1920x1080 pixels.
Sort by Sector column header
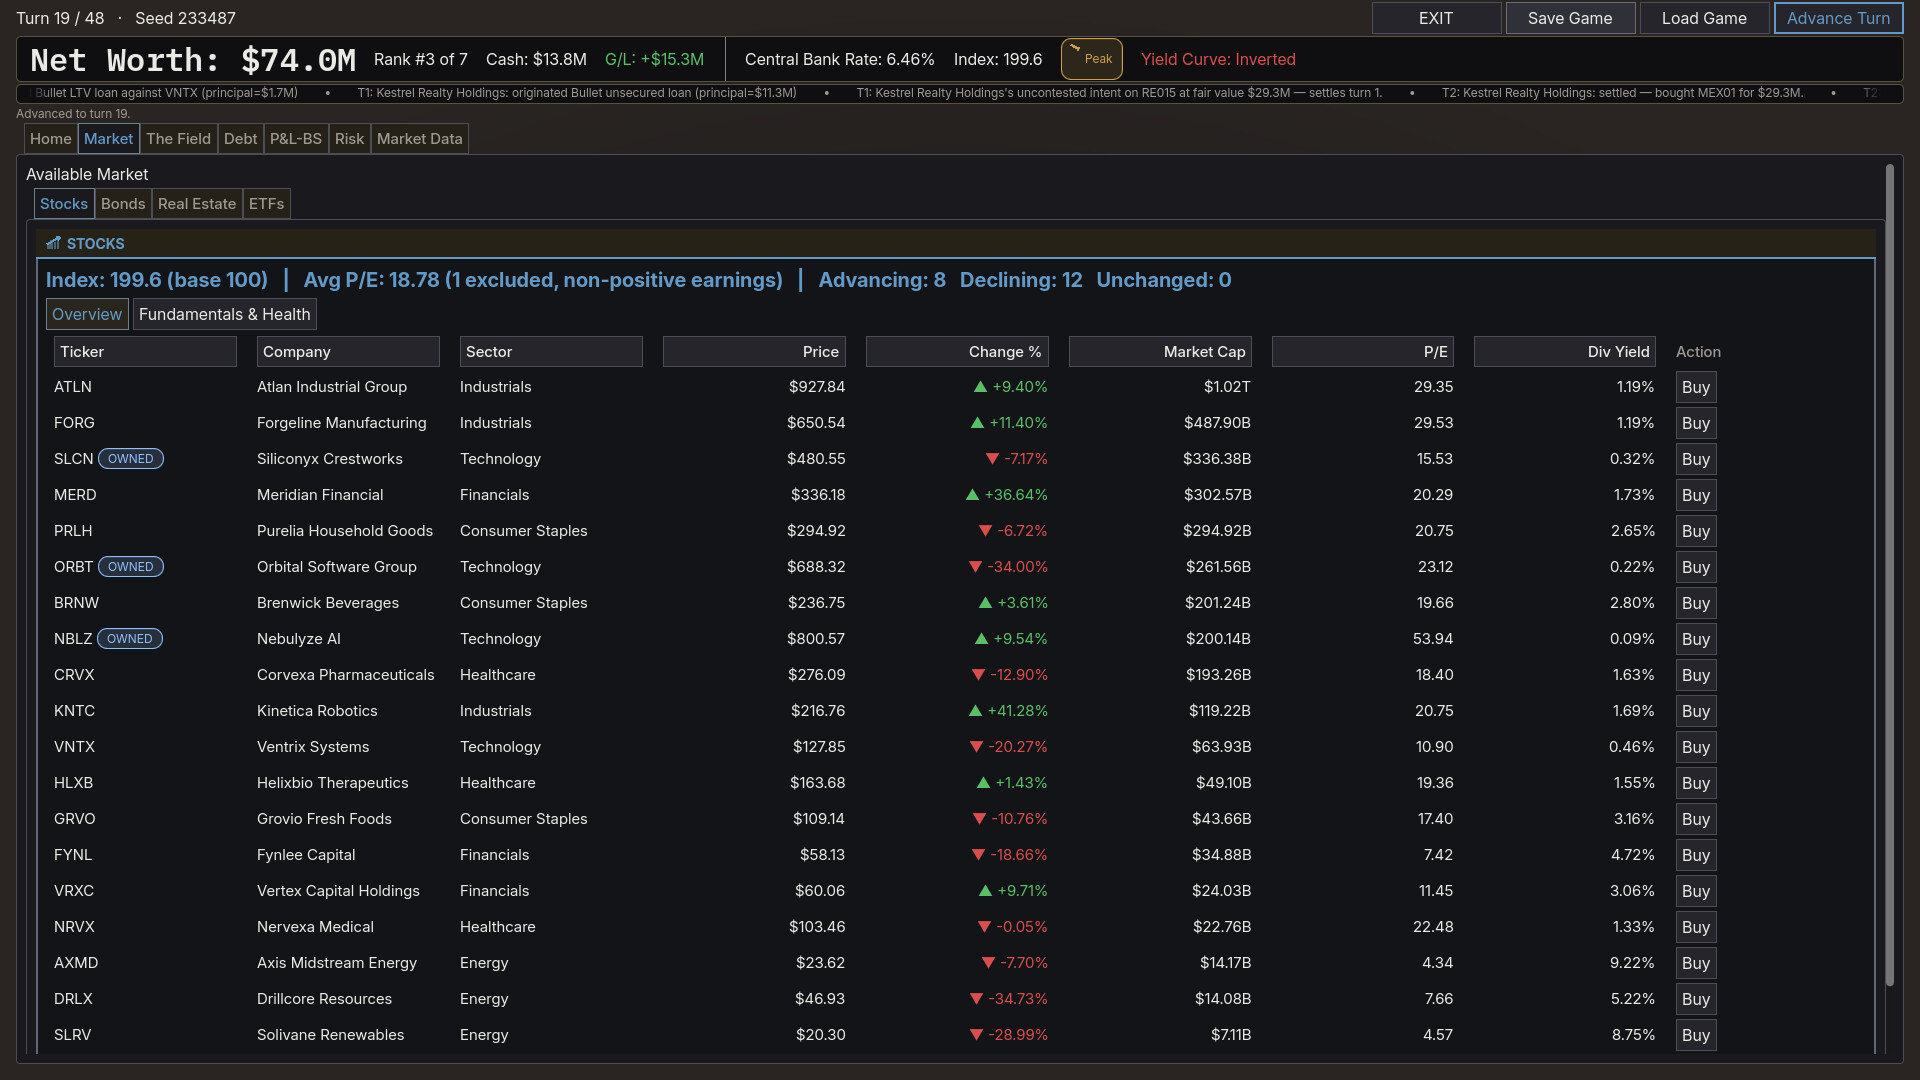point(551,352)
